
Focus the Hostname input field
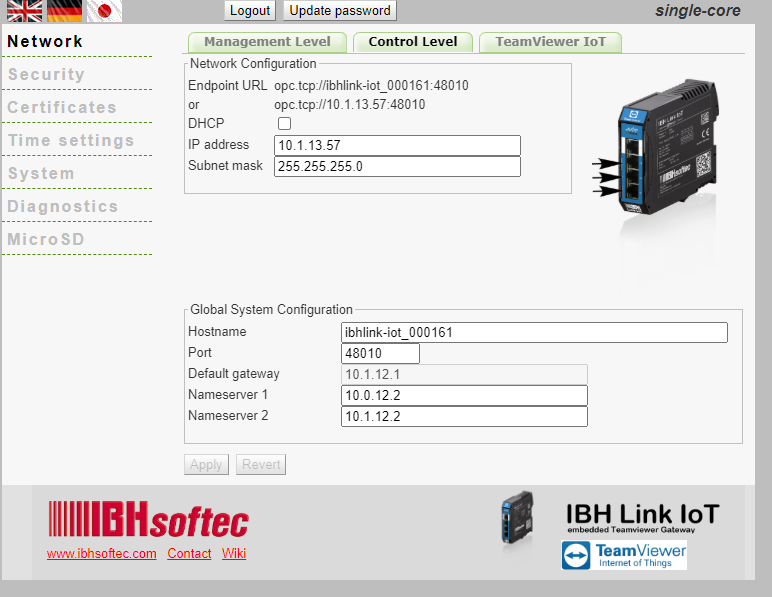534,333
